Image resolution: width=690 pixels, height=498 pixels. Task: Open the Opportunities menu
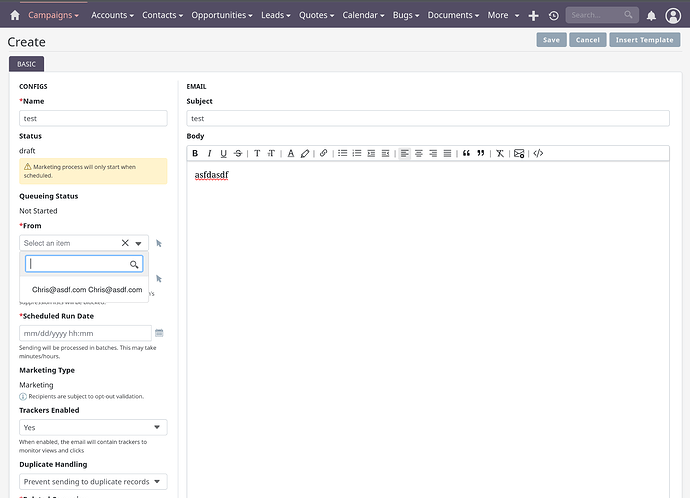pyautogui.click(x=222, y=15)
